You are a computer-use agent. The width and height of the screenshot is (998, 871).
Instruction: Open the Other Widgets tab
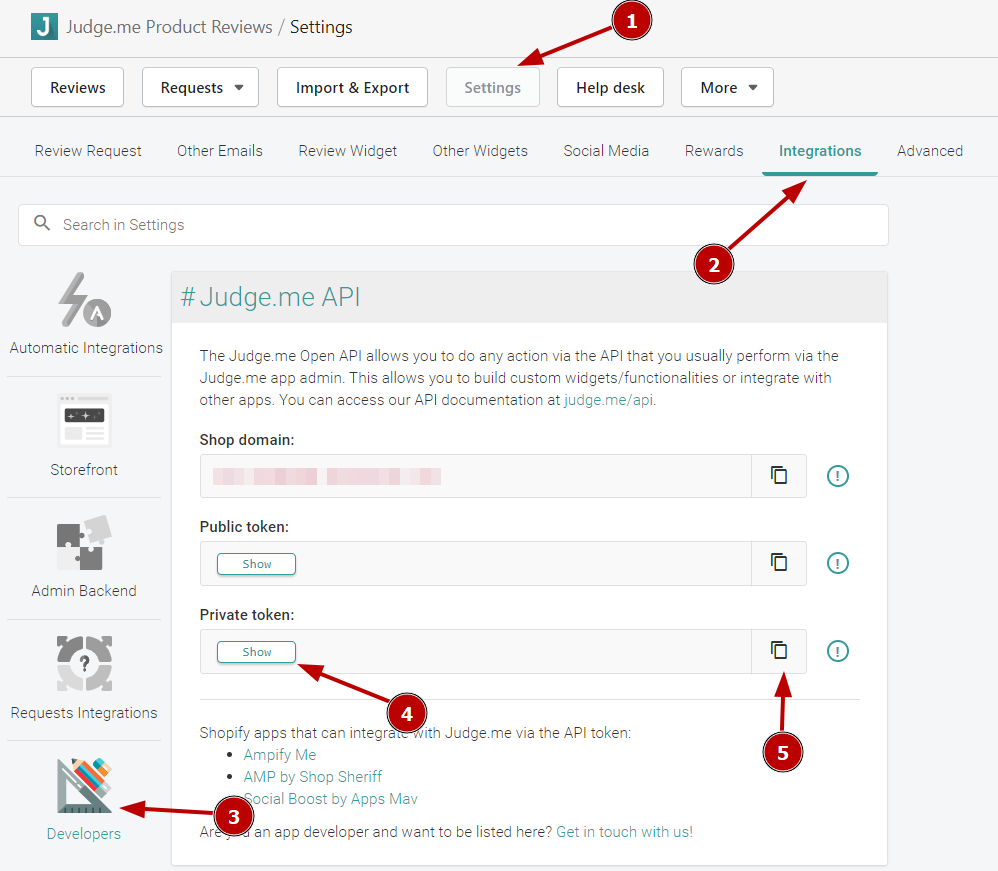click(x=480, y=151)
